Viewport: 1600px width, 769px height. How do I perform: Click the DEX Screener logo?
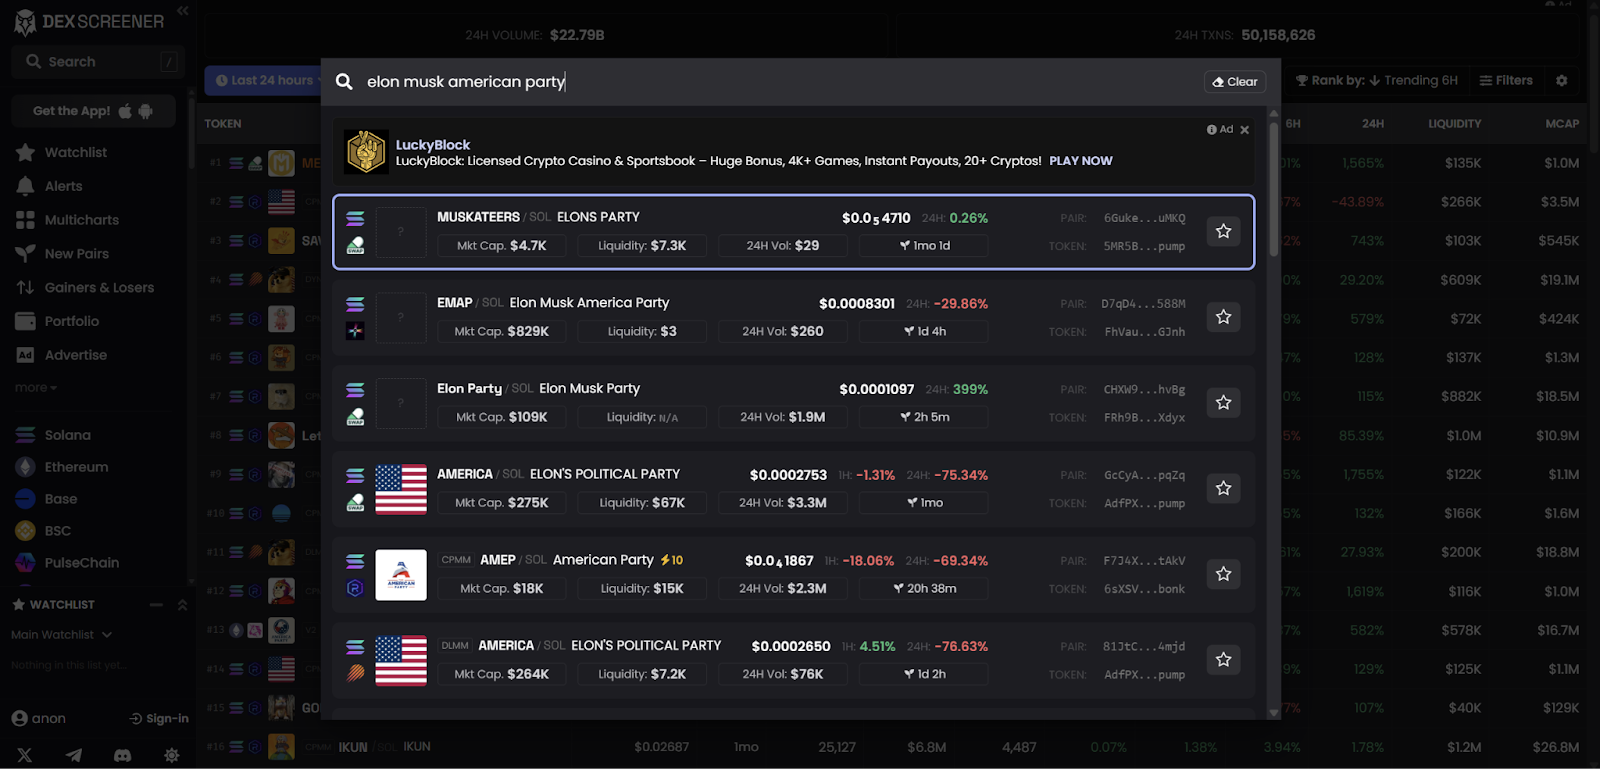coord(88,21)
